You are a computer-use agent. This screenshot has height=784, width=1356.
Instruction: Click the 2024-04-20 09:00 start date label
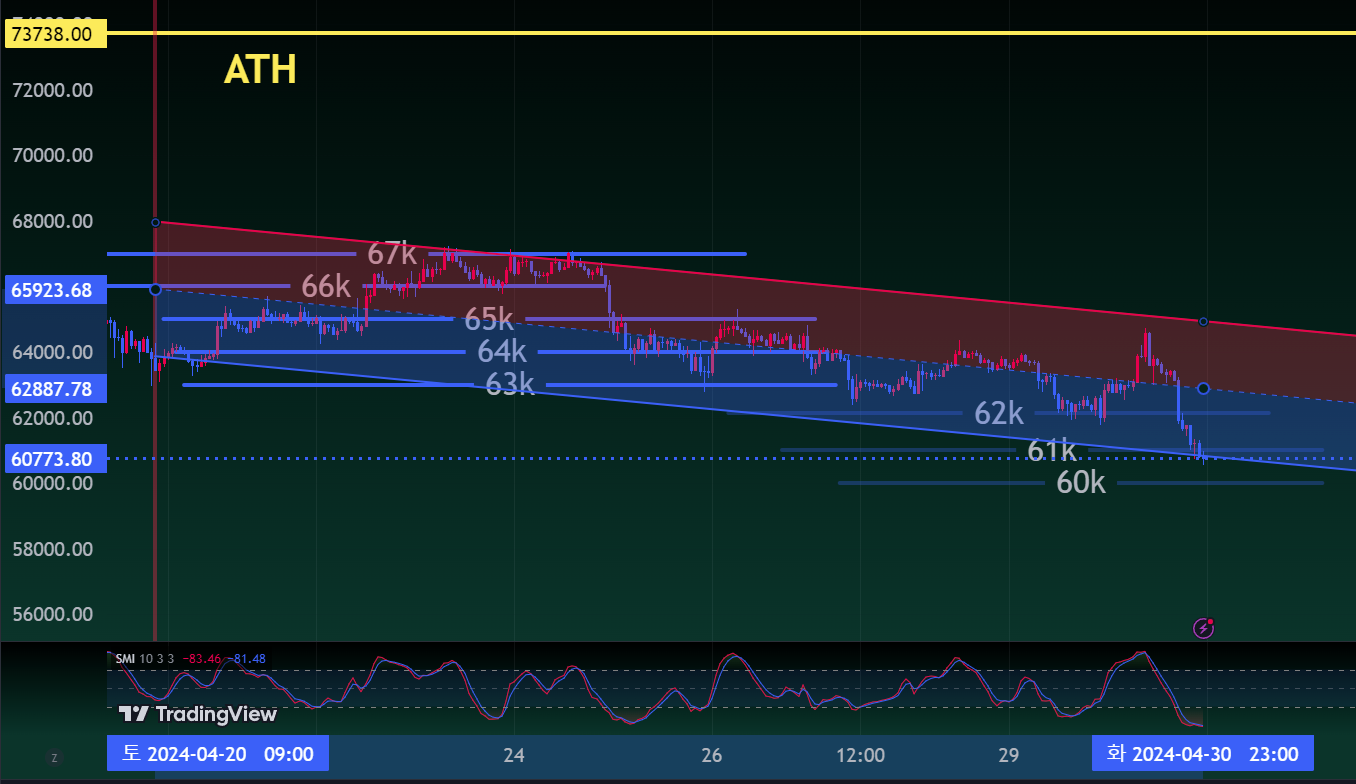pyautogui.click(x=217, y=753)
